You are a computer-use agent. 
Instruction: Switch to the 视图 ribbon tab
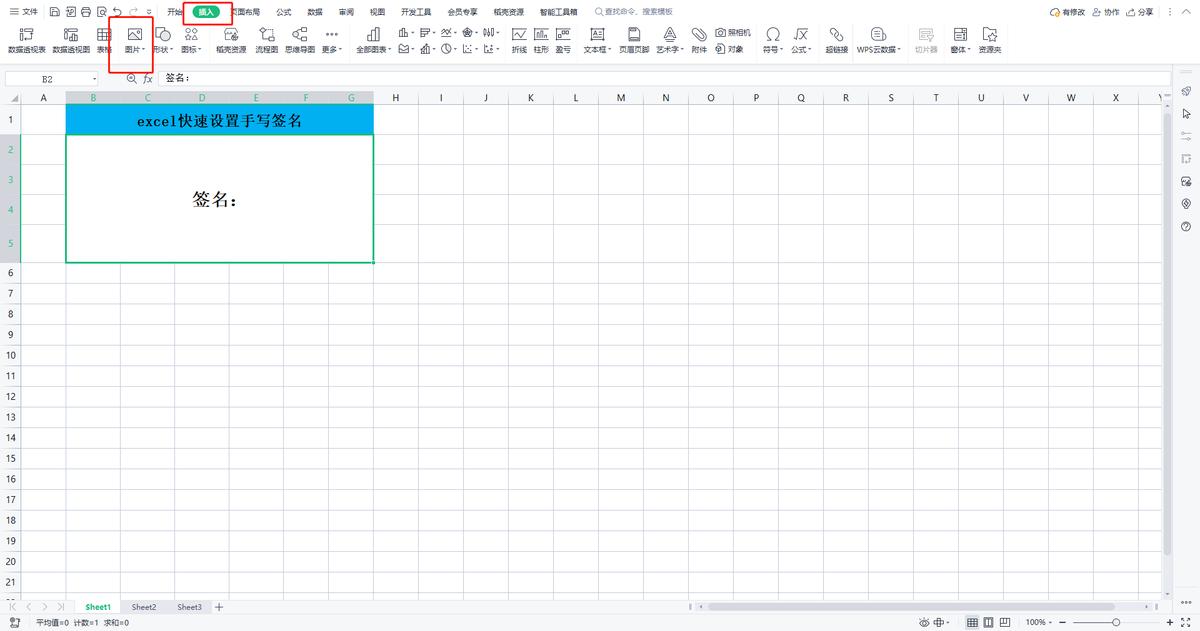click(x=377, y=12)
